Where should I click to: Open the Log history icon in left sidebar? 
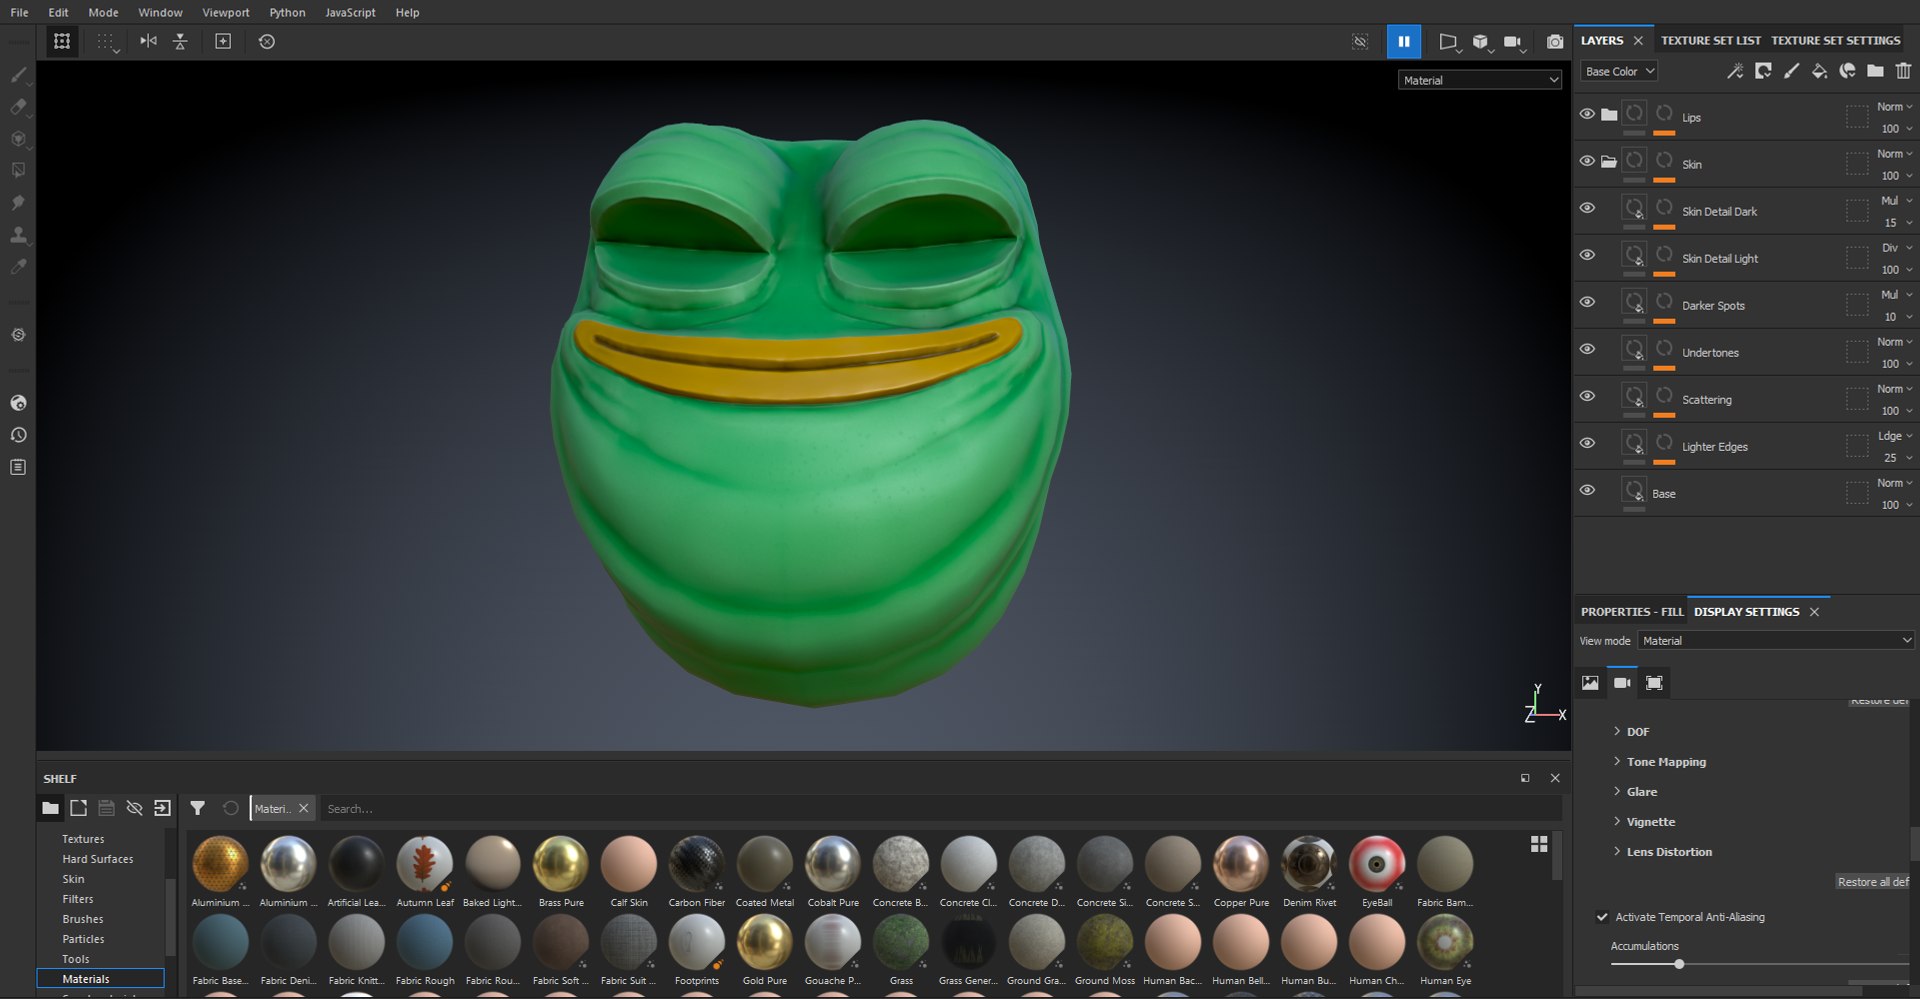[18, 467]
